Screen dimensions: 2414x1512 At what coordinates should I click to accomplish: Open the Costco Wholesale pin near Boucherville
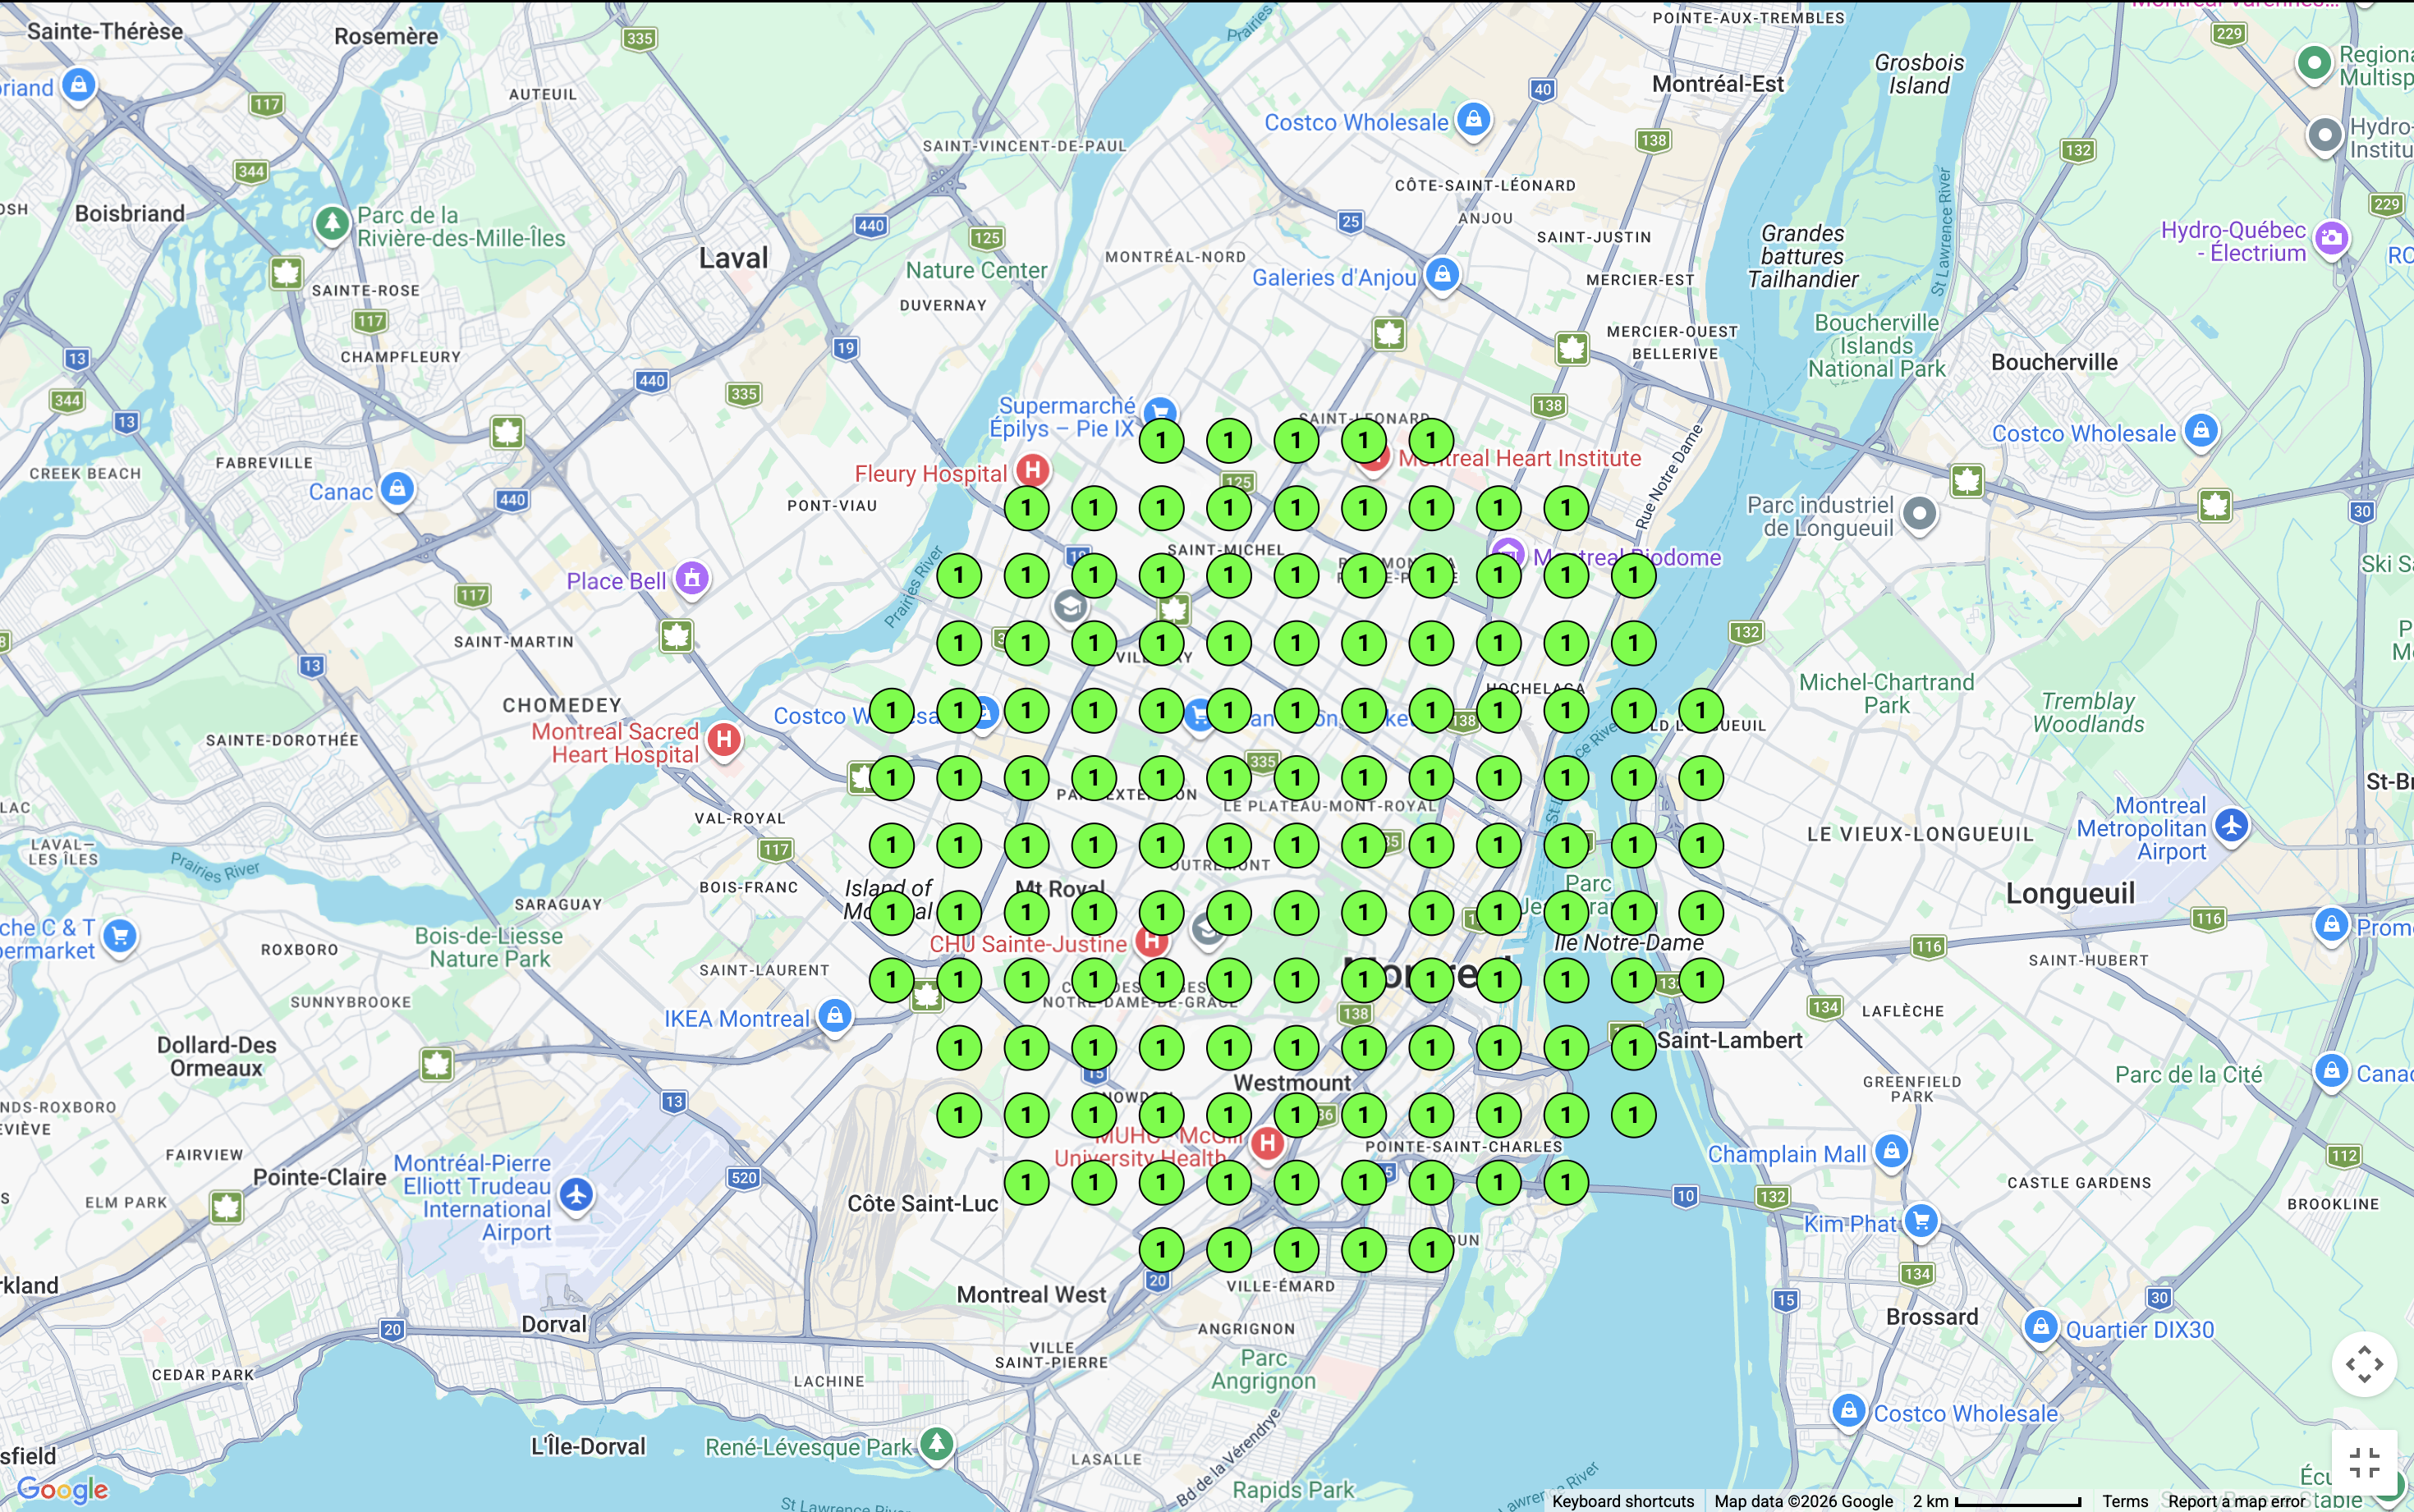click(x=2201, y=431)
